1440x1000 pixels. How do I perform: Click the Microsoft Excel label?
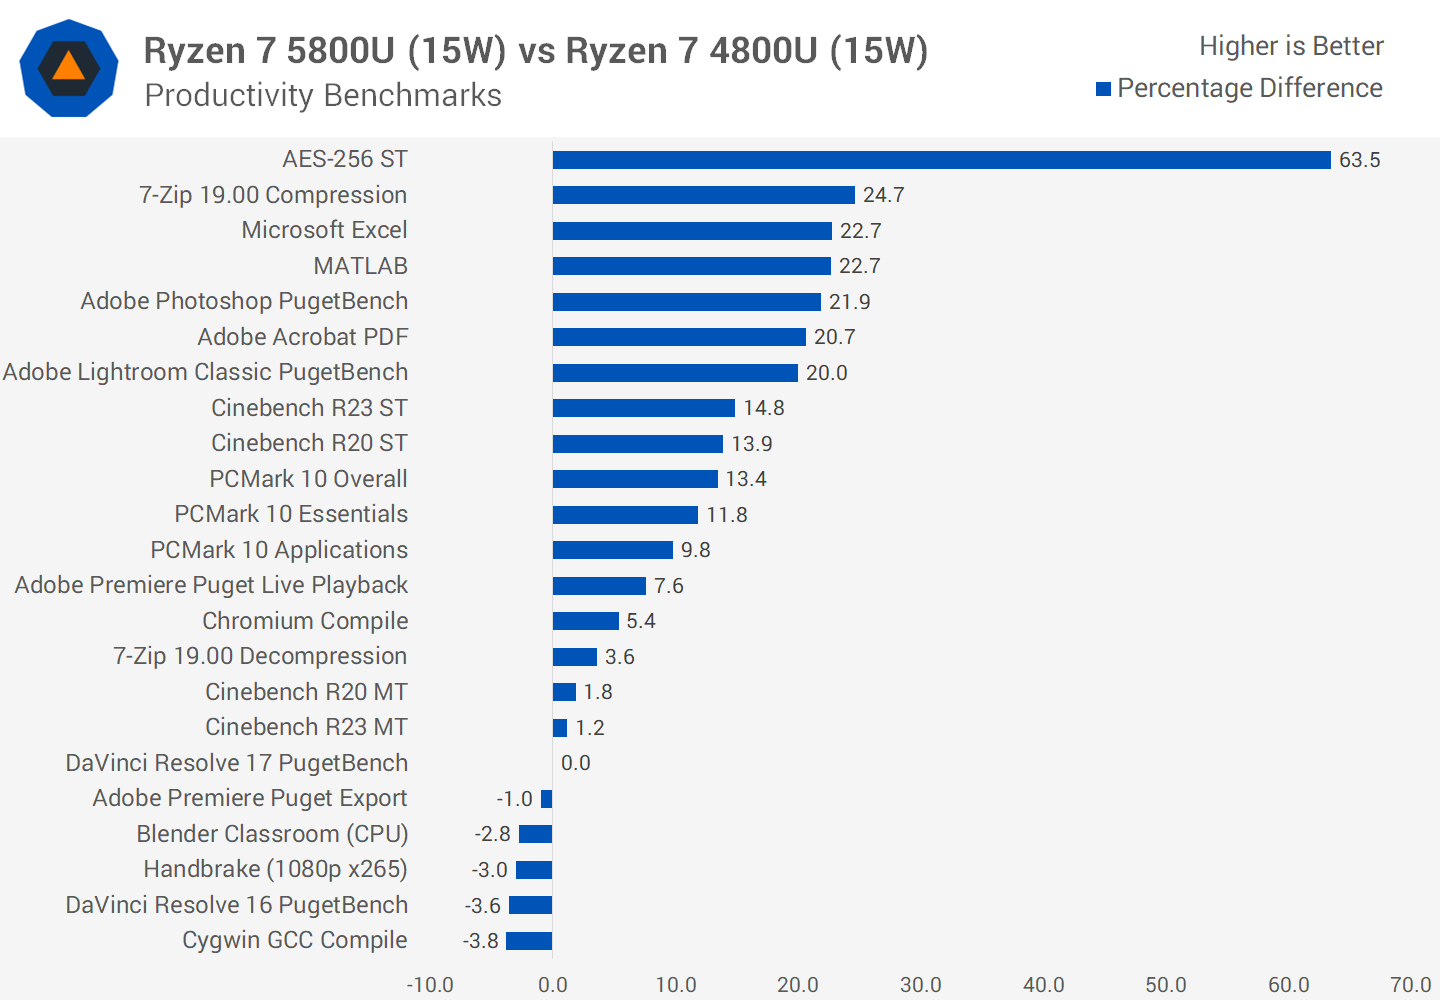click(324, 230)
